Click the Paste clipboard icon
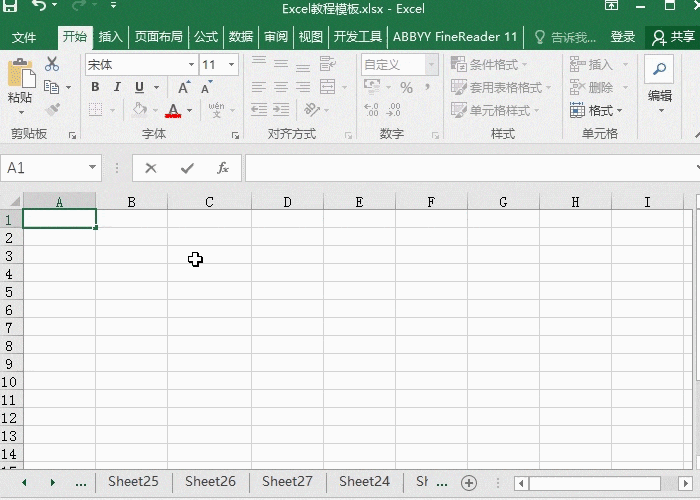 [x=21, y=73]
